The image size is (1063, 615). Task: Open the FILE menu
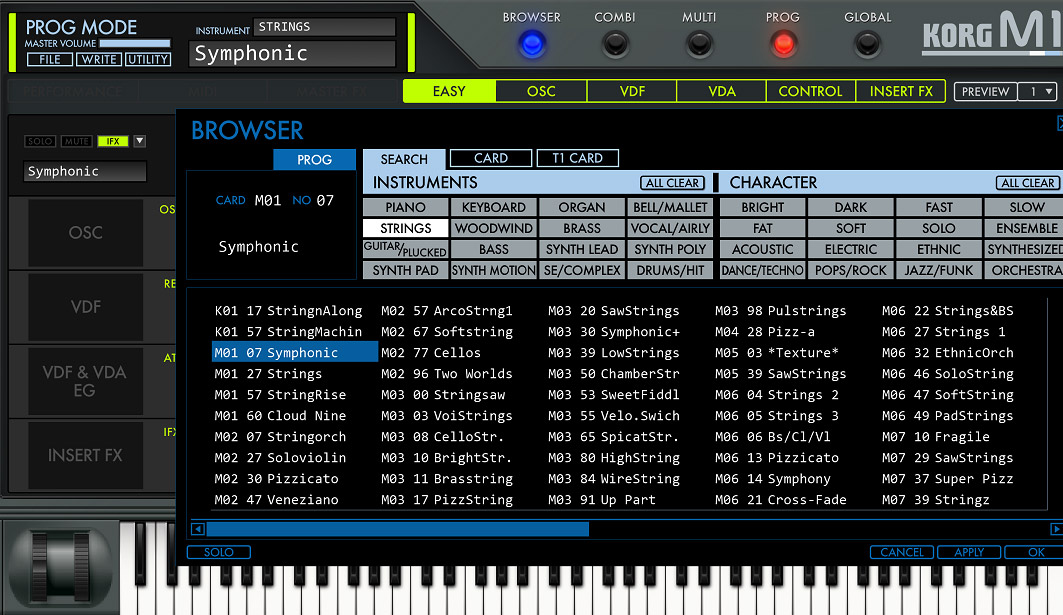[49, 60]
